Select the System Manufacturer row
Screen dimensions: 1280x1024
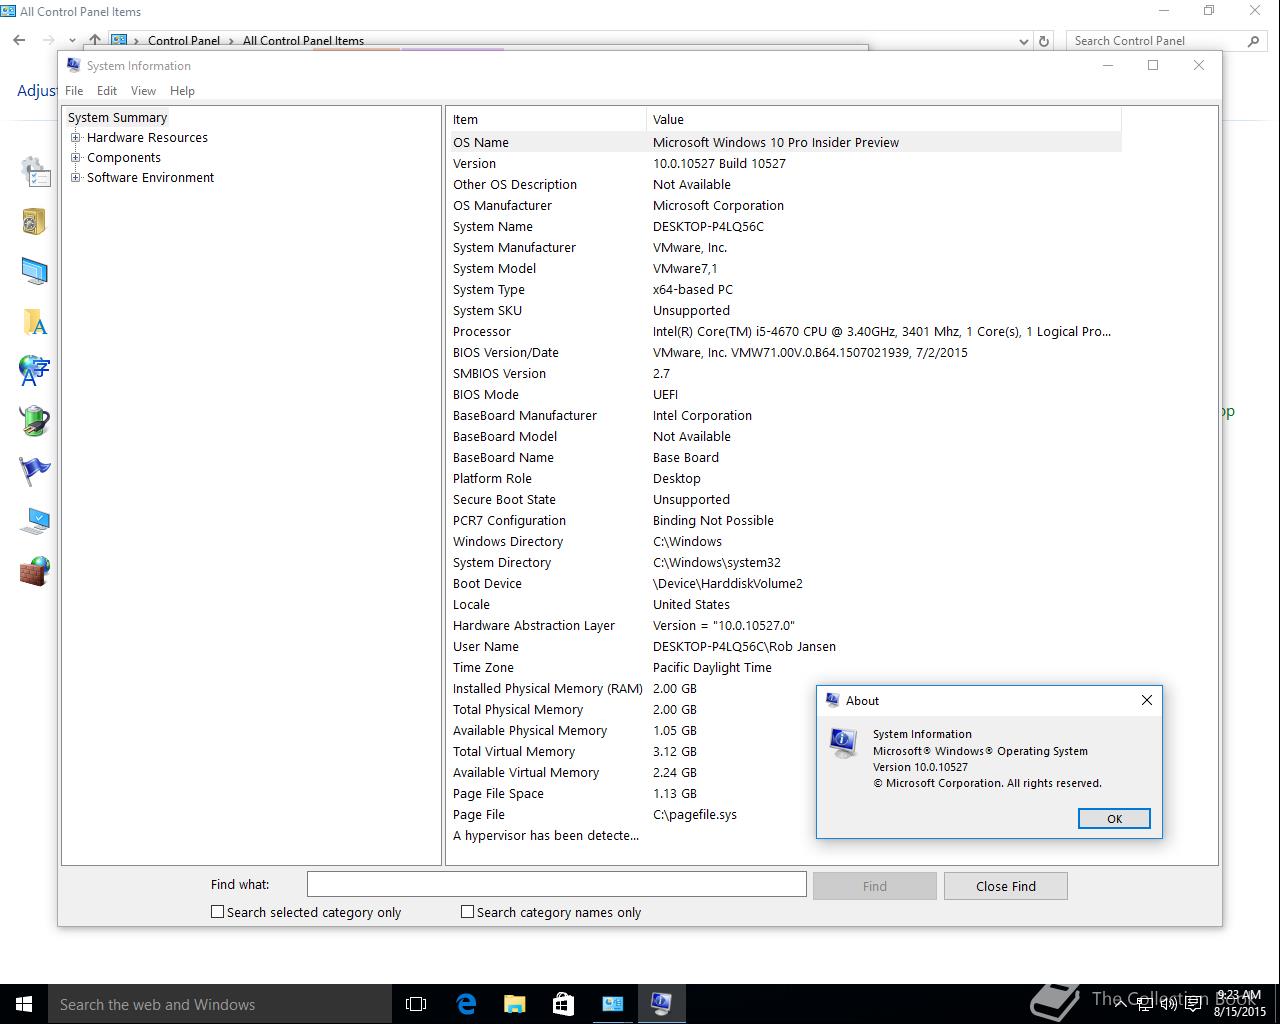pyautogui.click(x=785, y=247)
